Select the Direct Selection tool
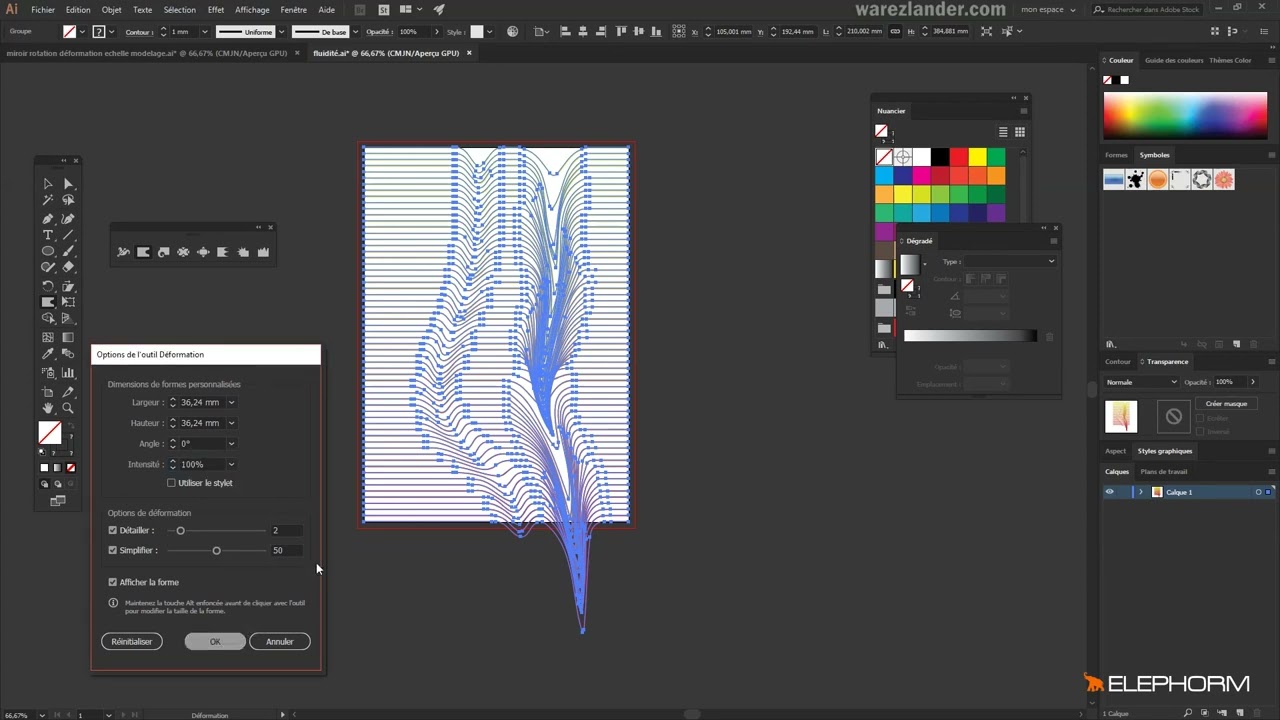The image size is (1280, 720). tap(68, 184)
